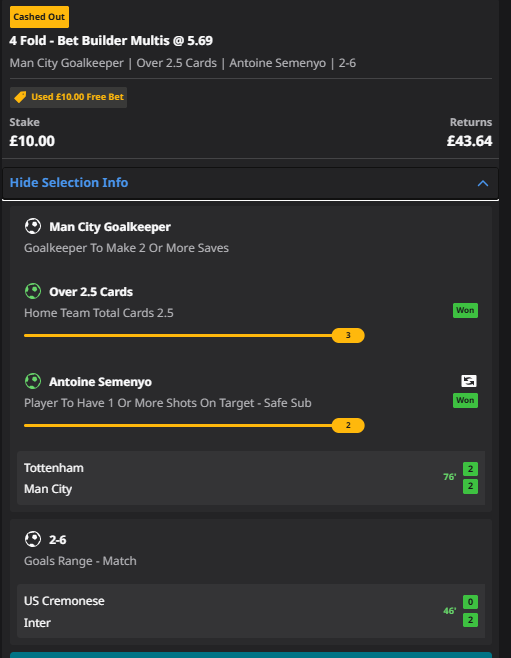The width and height of the screenshot is (511, 658).
Task: Click Tottenham's score box showing 2
Action: tap(470, 469)
